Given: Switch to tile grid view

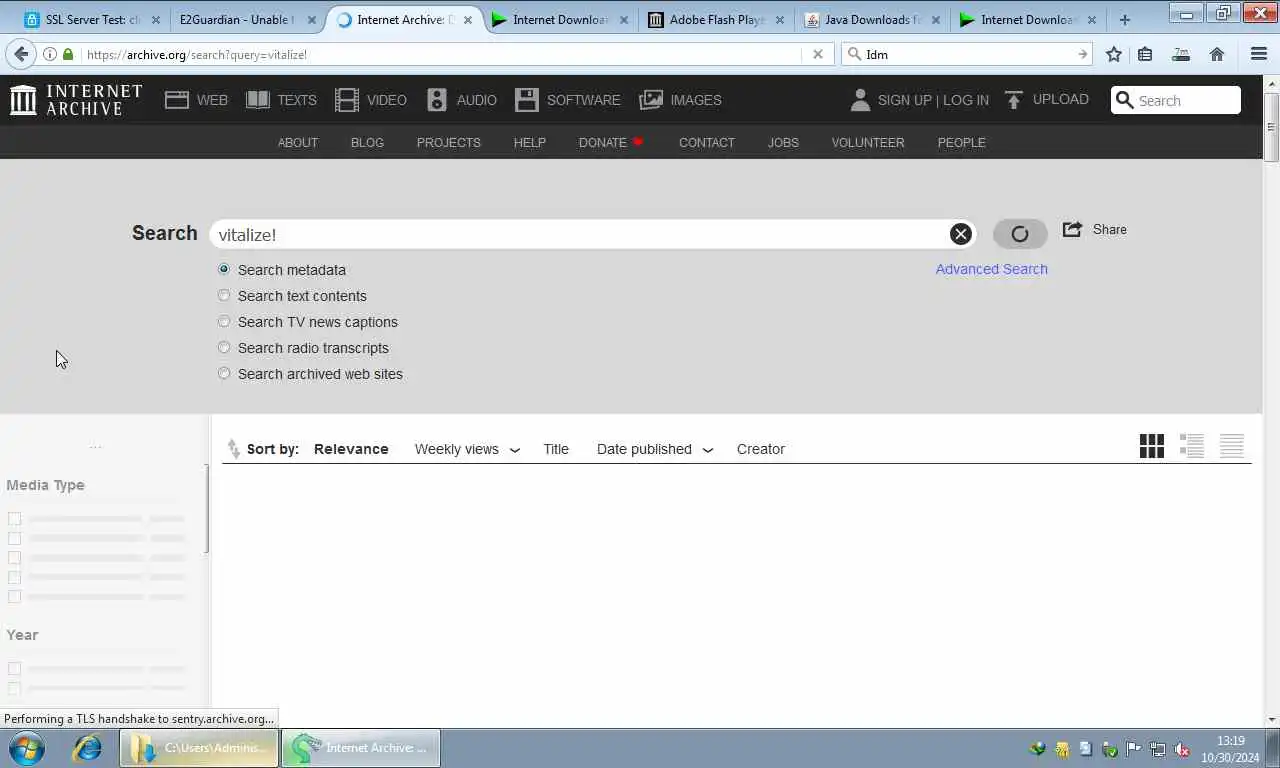Looking at the screenshot, I should pos(1152,446).
